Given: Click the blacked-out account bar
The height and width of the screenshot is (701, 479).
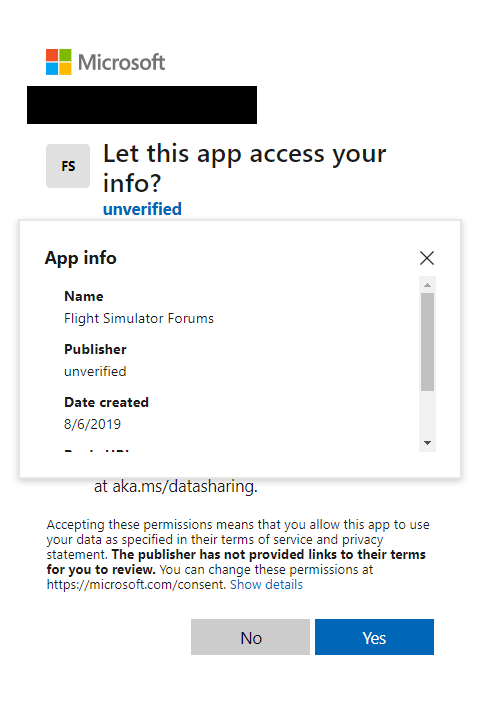Looking at the screenshot, I should click(142, 105).
